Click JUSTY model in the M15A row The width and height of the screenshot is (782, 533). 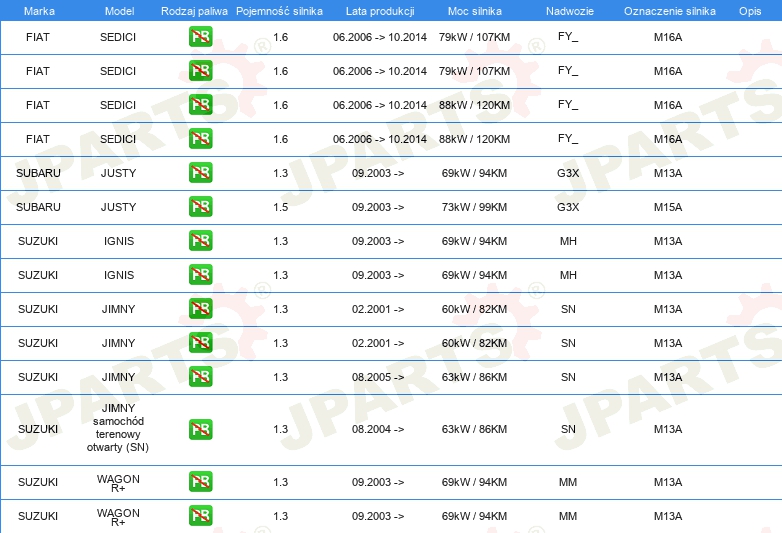click(118, 207)
